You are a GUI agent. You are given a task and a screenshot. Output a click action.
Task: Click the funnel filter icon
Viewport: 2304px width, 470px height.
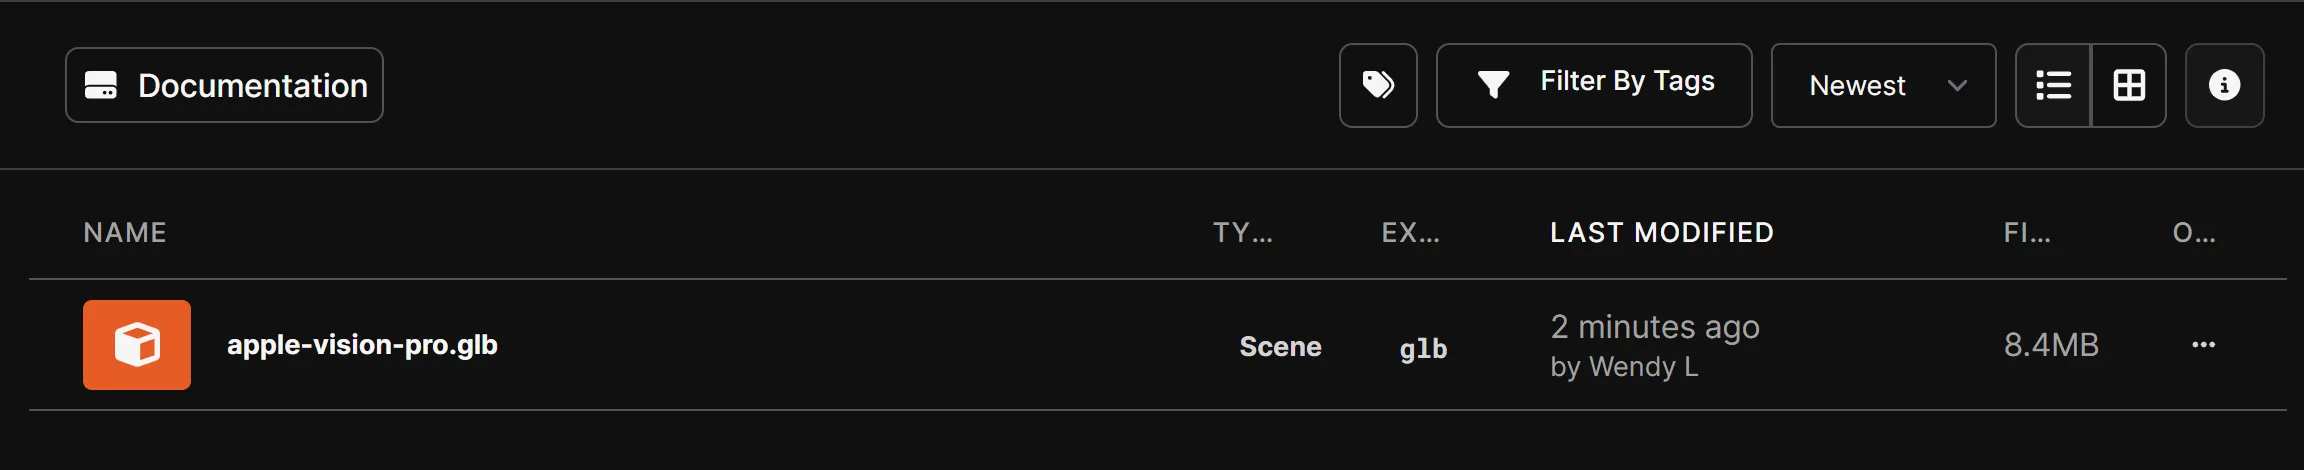point(1493,85)
